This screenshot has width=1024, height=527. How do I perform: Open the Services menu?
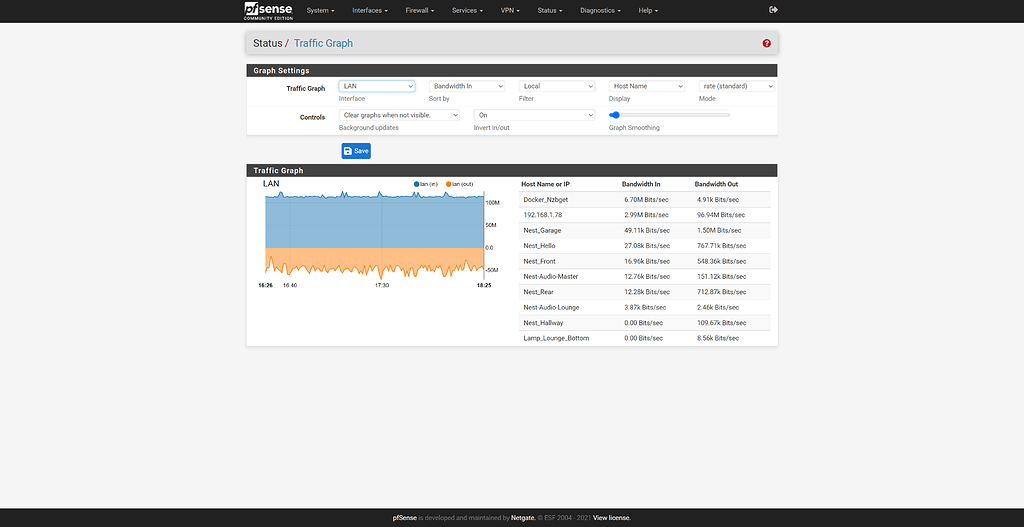(468, 10)
